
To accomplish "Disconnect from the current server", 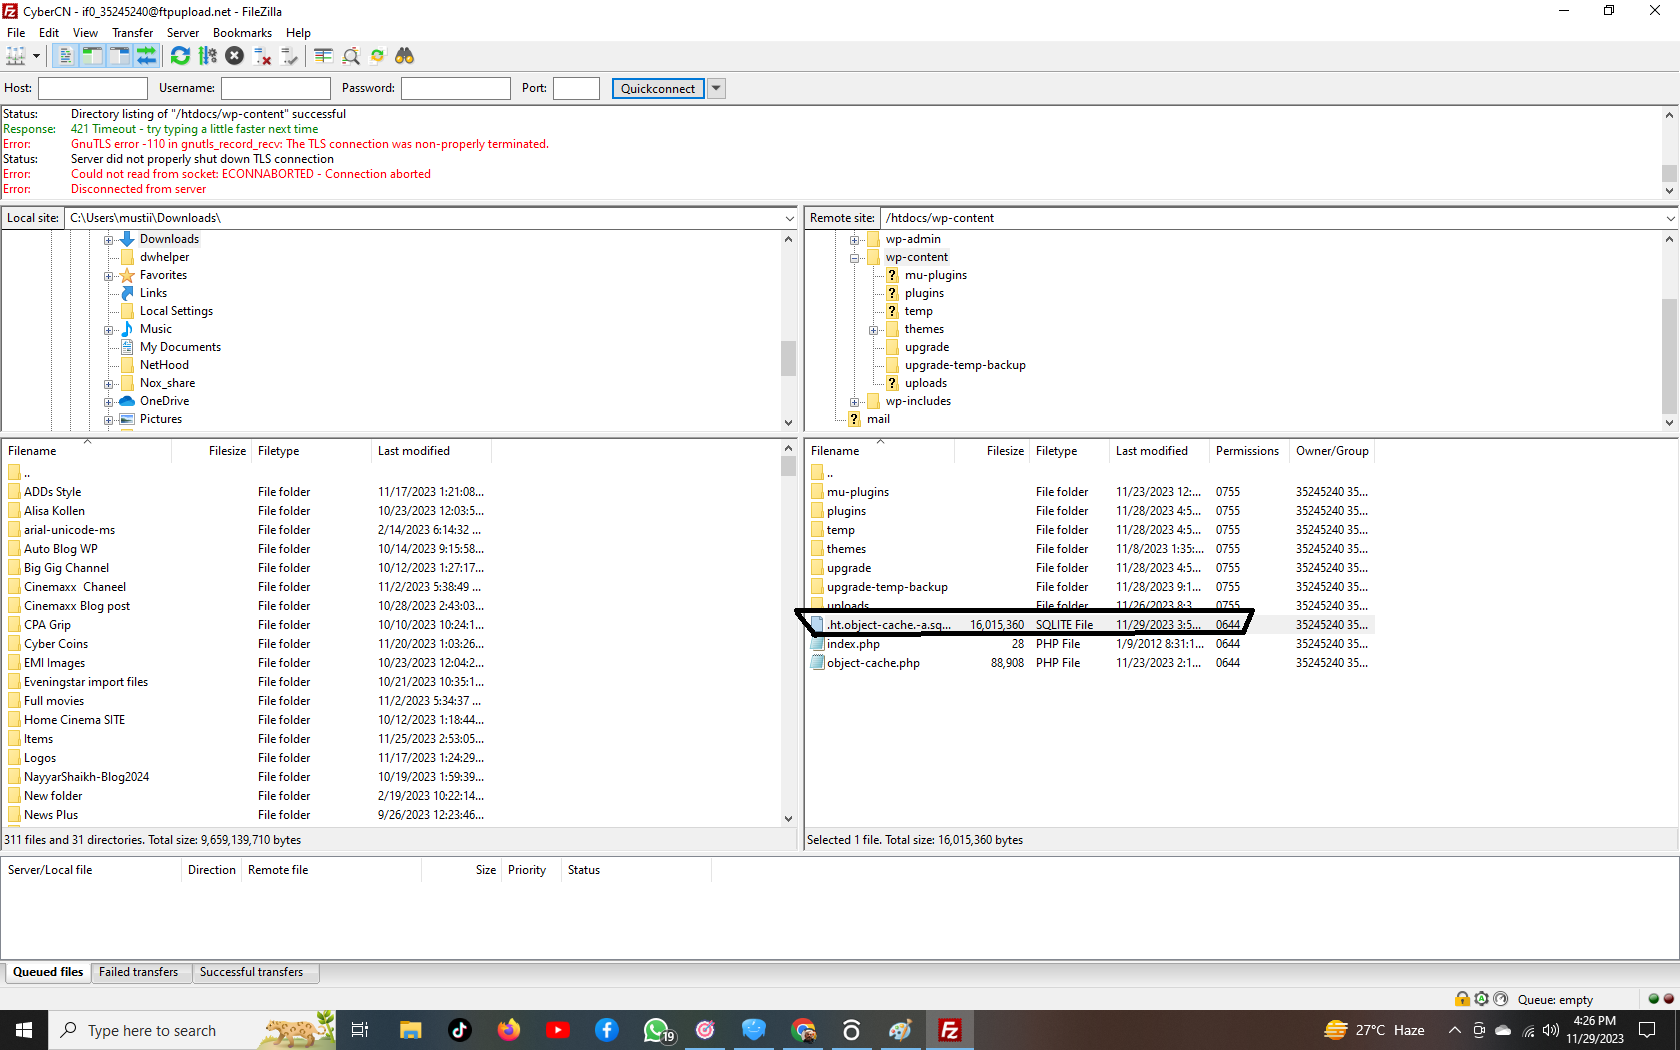I will (x=262, y=56).
